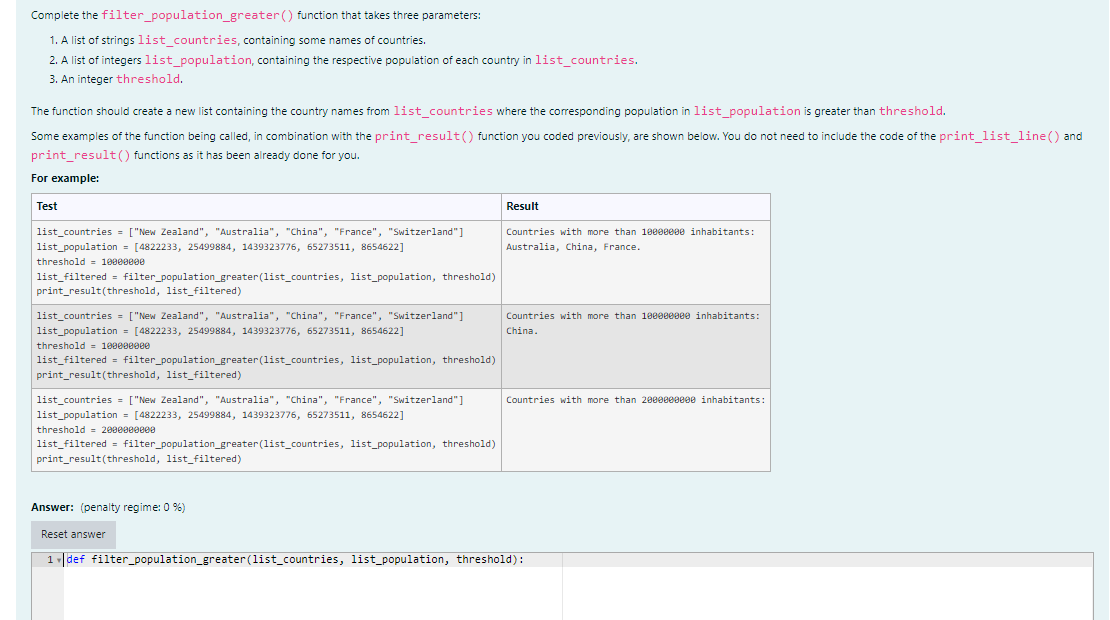Click 'Countries with more than 10000000 inhabitants:' result

pyautogui.click(x=630, y=232)
